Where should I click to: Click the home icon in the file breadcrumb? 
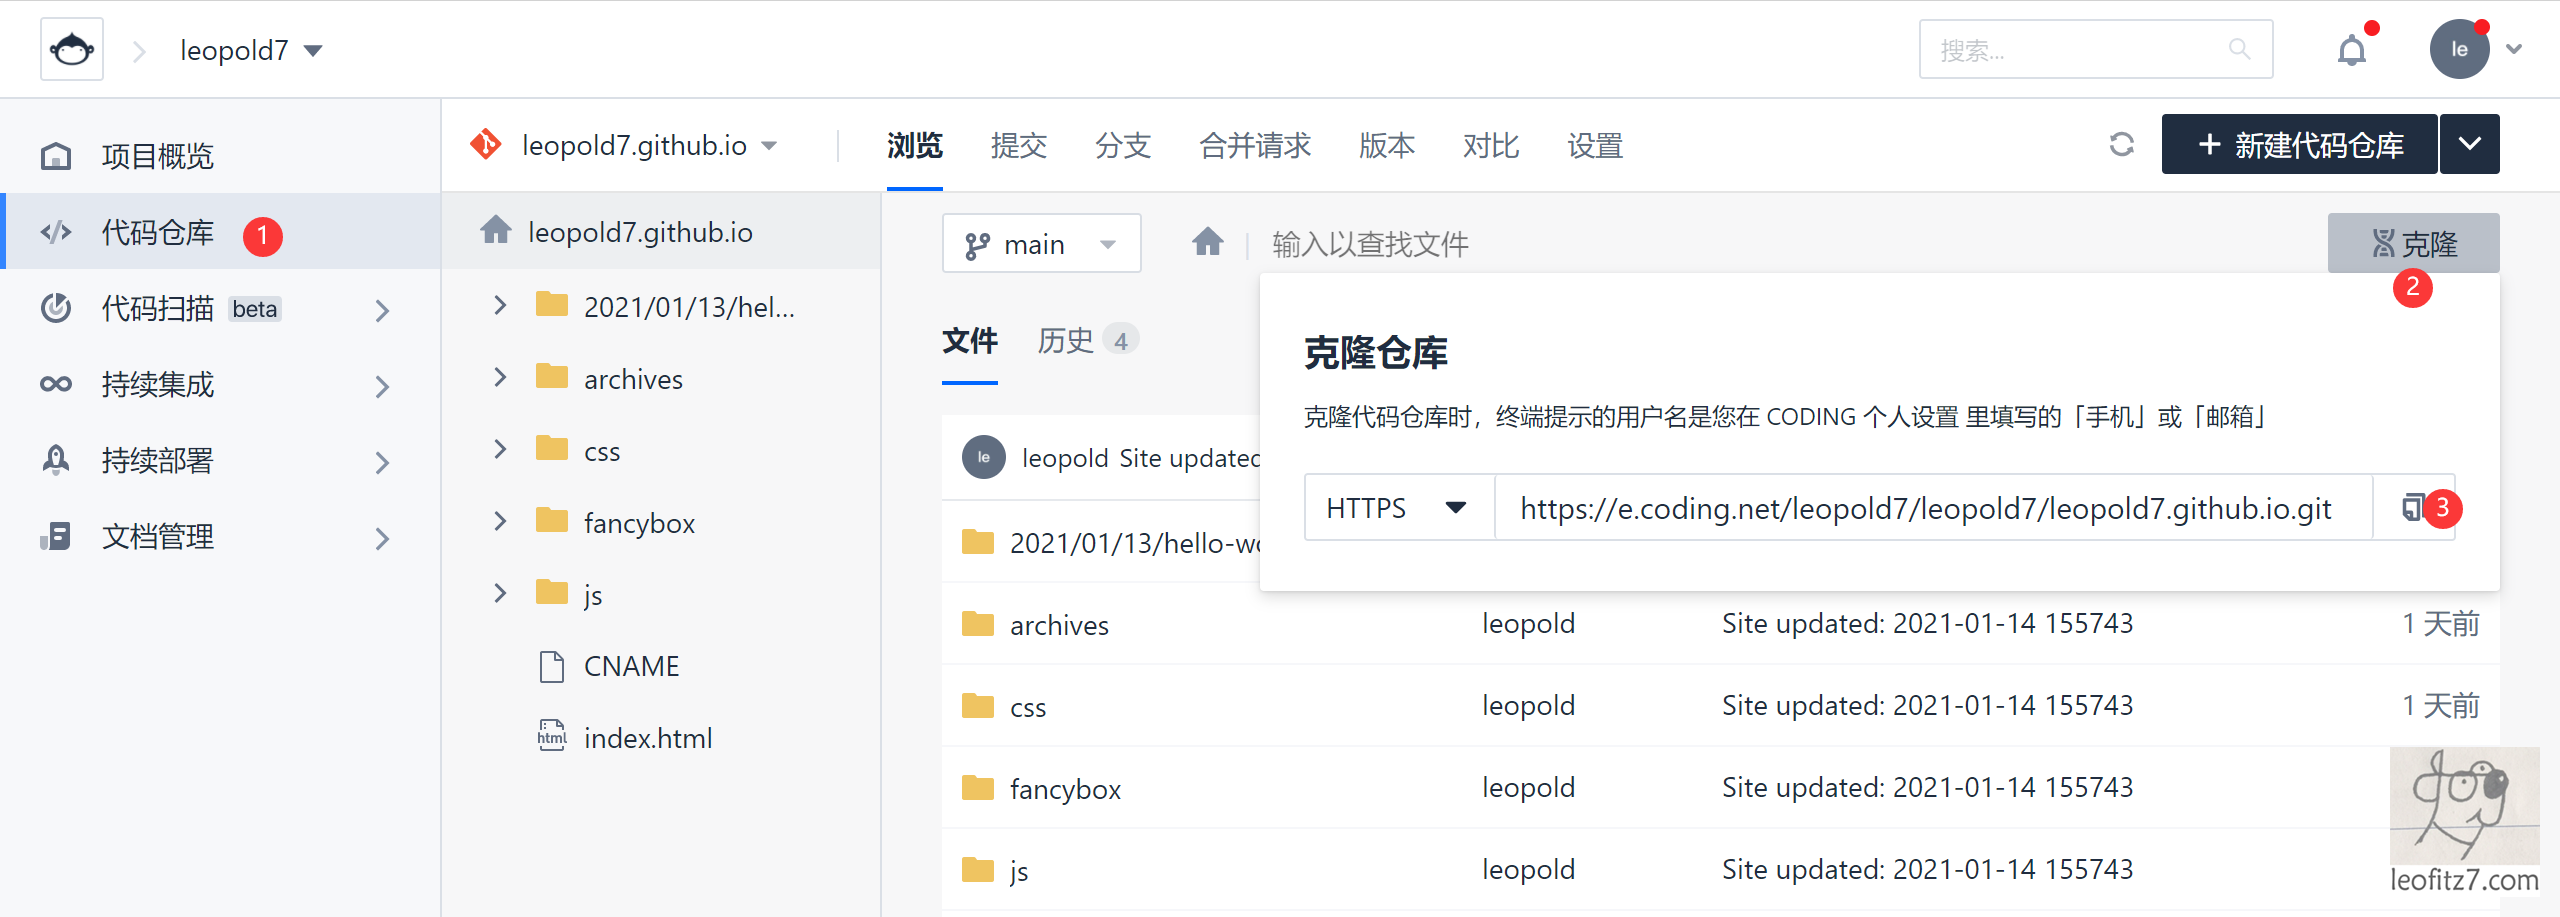click(x=1208, y=242)
